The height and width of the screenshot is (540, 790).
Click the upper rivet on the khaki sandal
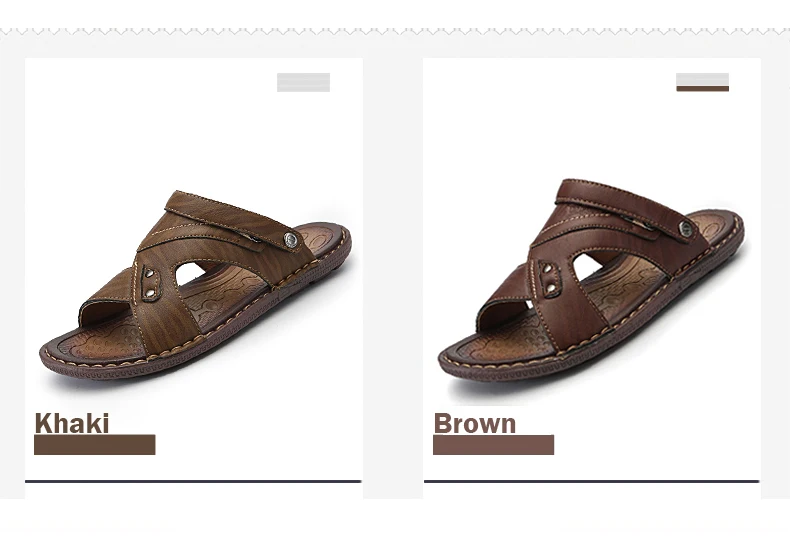tap(150, 275)
